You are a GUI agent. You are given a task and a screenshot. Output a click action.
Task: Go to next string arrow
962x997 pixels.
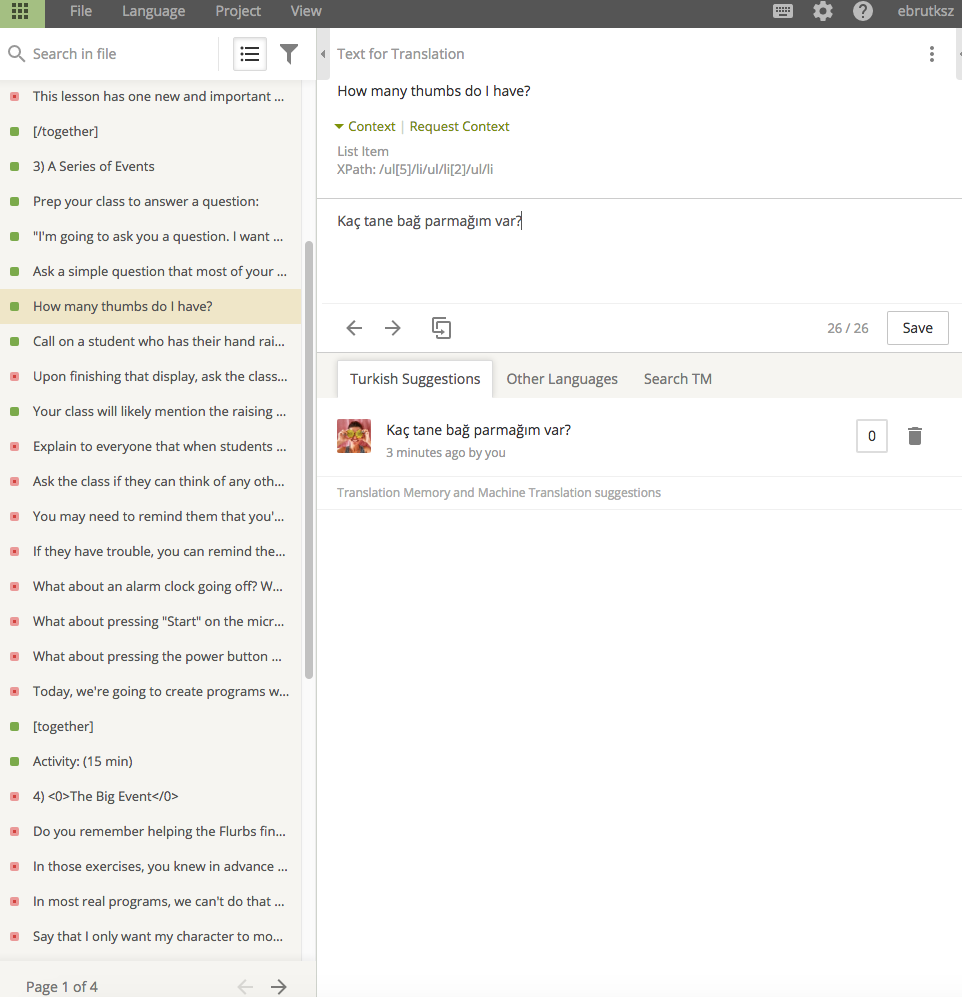point(393,328)
